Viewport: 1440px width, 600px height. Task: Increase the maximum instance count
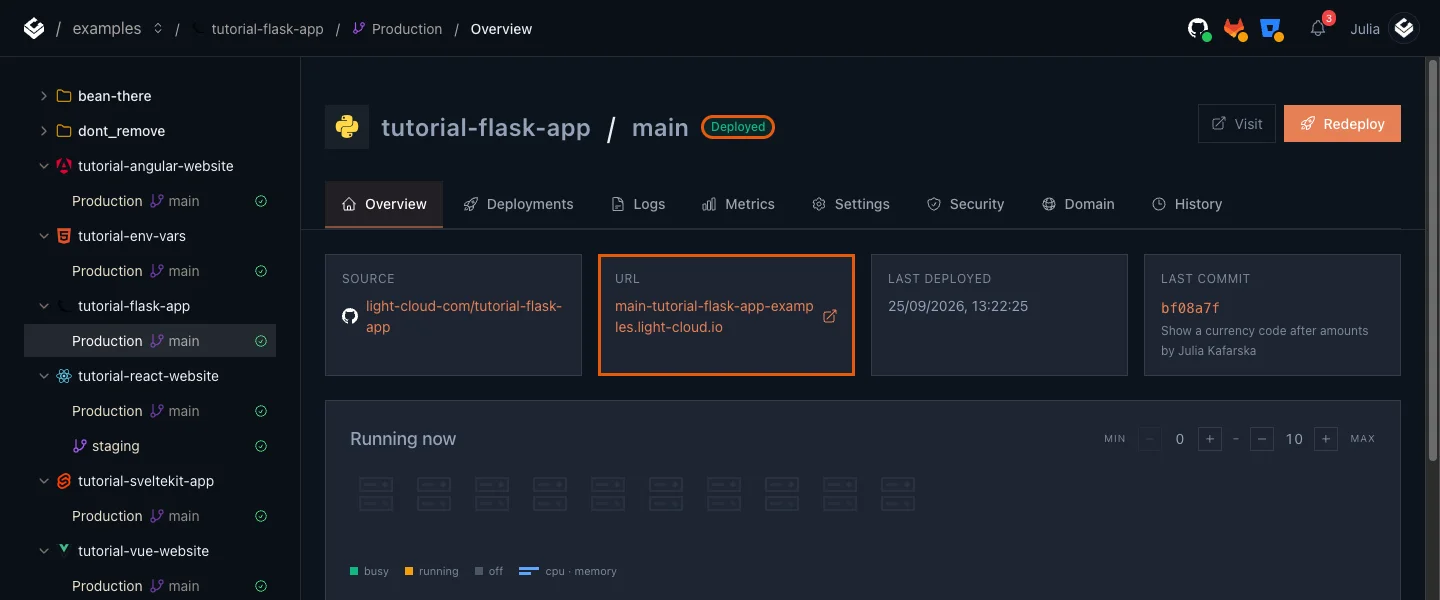coord(1326,439)
